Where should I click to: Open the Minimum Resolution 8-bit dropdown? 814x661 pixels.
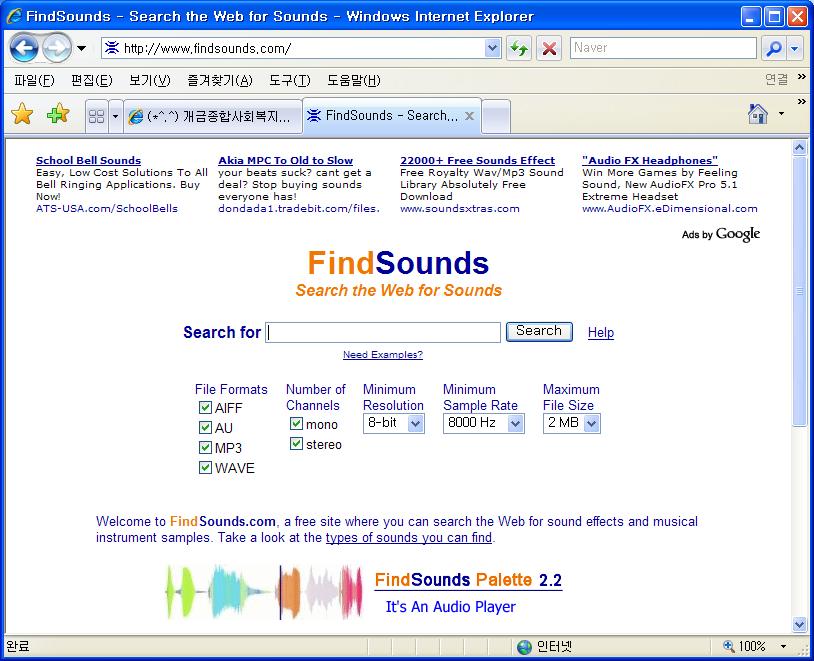point(394,423)
